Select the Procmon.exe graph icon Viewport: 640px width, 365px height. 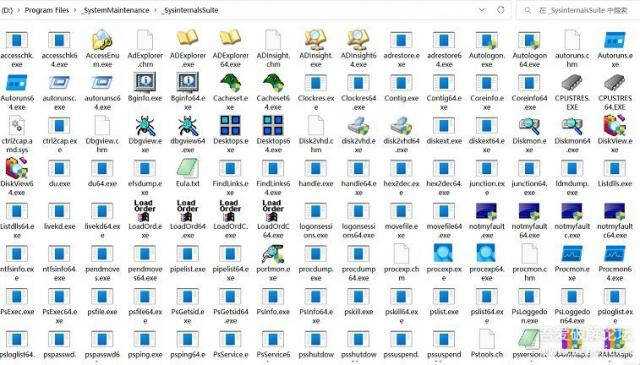(x=572, y=254)
